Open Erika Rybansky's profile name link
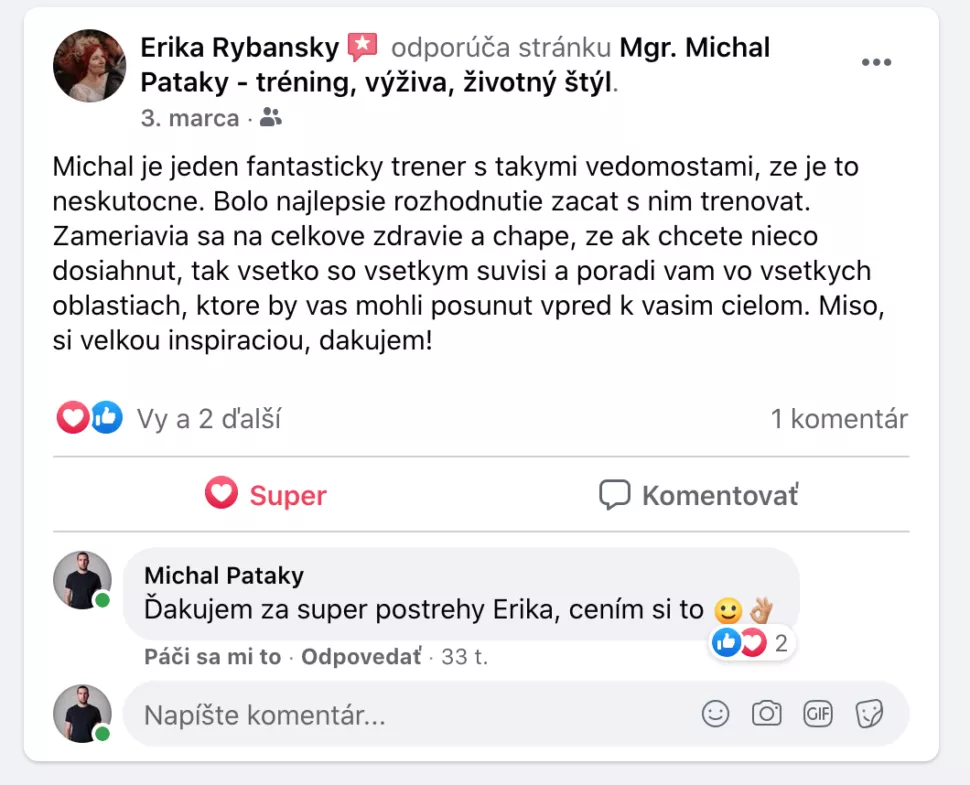Image resolution: width=970 pixels, height=785 pixels. pyautogui.click(x=239, y=48)
